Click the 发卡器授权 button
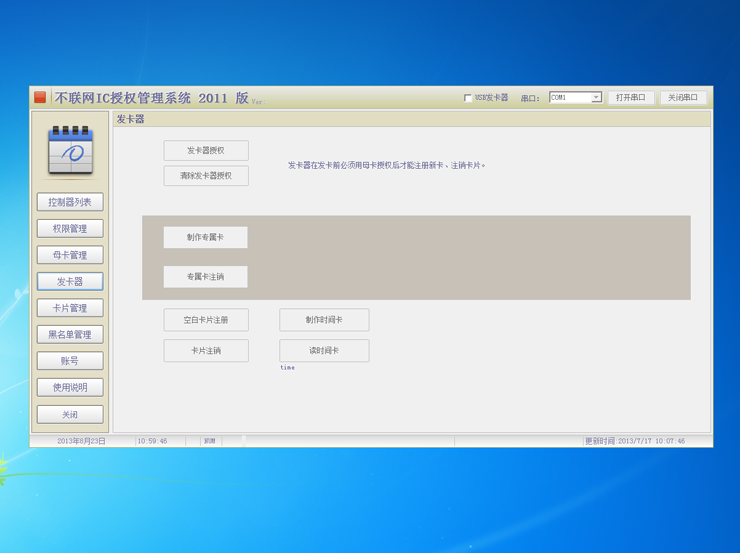This screenshot has width=740, height=553. pos(206,150)
